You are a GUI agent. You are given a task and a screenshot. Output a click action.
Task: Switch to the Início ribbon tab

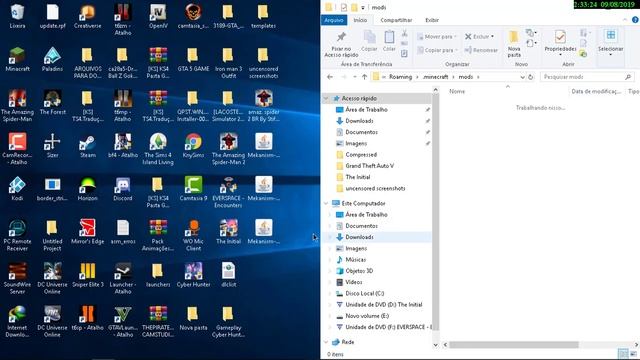360,20
